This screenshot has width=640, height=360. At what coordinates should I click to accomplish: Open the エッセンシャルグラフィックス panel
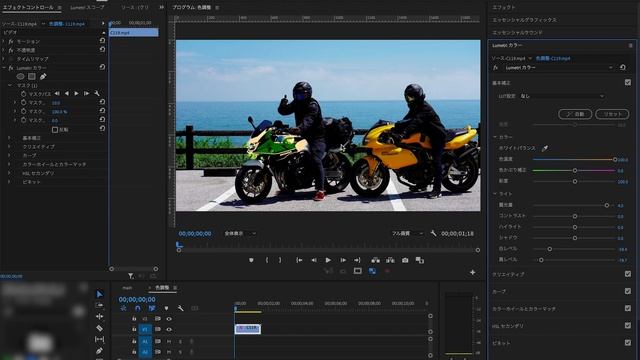coord(524,20)
